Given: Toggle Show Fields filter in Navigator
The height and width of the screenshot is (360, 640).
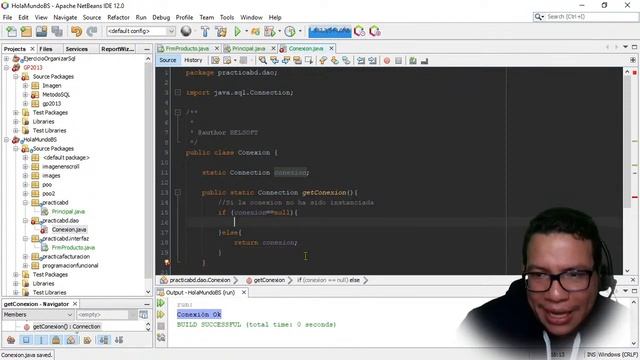Looking at the screenshot, I should pos(26,340).
